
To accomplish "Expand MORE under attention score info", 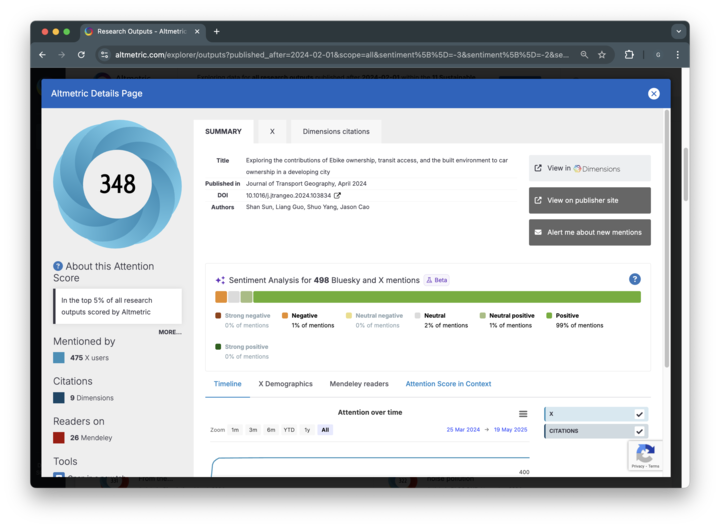I will (x=169, y=332).
